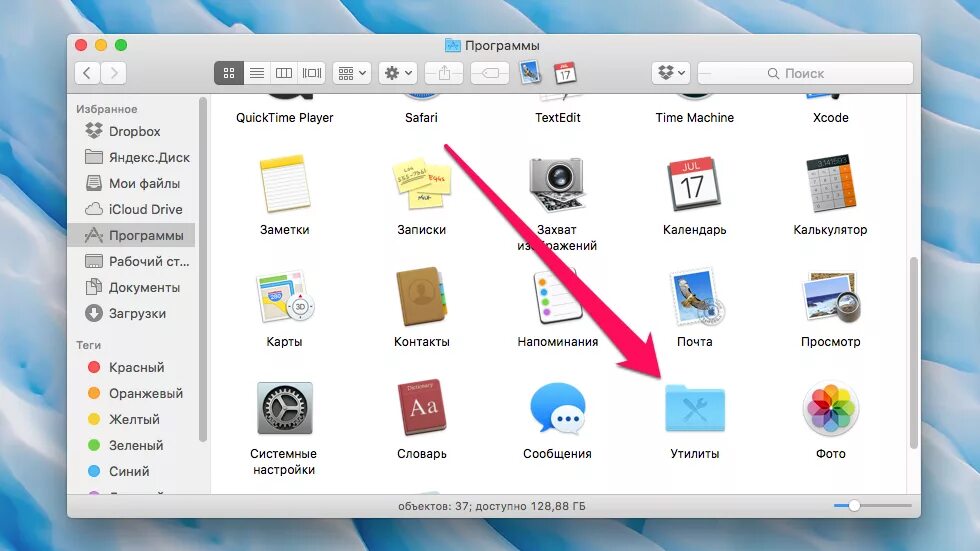The image size is (980, 551).
Task: Click the sidebar vertical scrollbar
Action: (x=202, y=269)
